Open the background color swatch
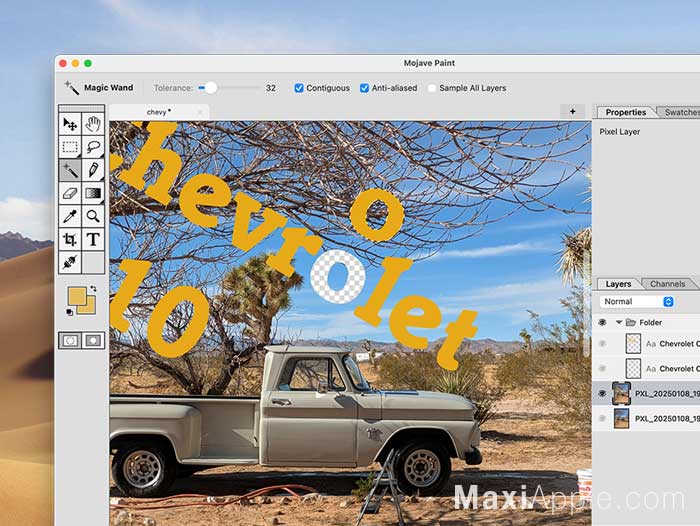The image size is (700, 526). (89, 308)
